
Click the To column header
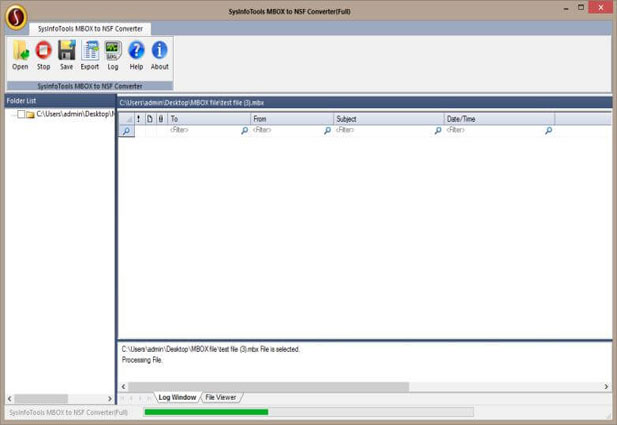tap(209, 119)
